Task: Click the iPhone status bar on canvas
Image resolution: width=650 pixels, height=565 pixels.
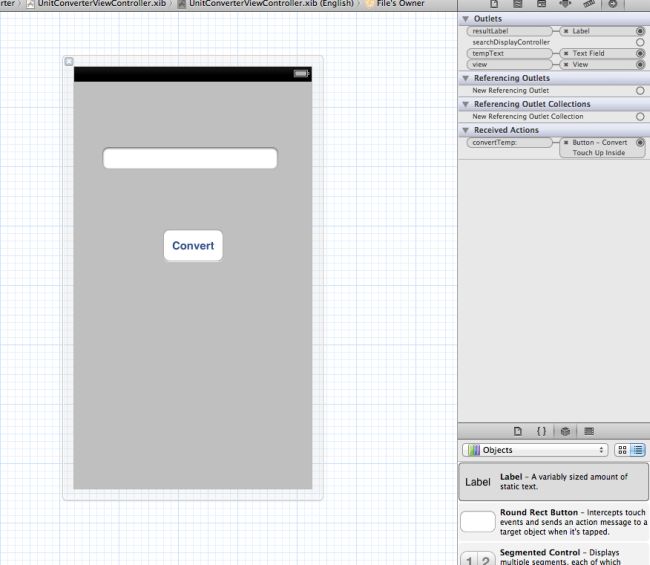Action: [x=193, y=74]
